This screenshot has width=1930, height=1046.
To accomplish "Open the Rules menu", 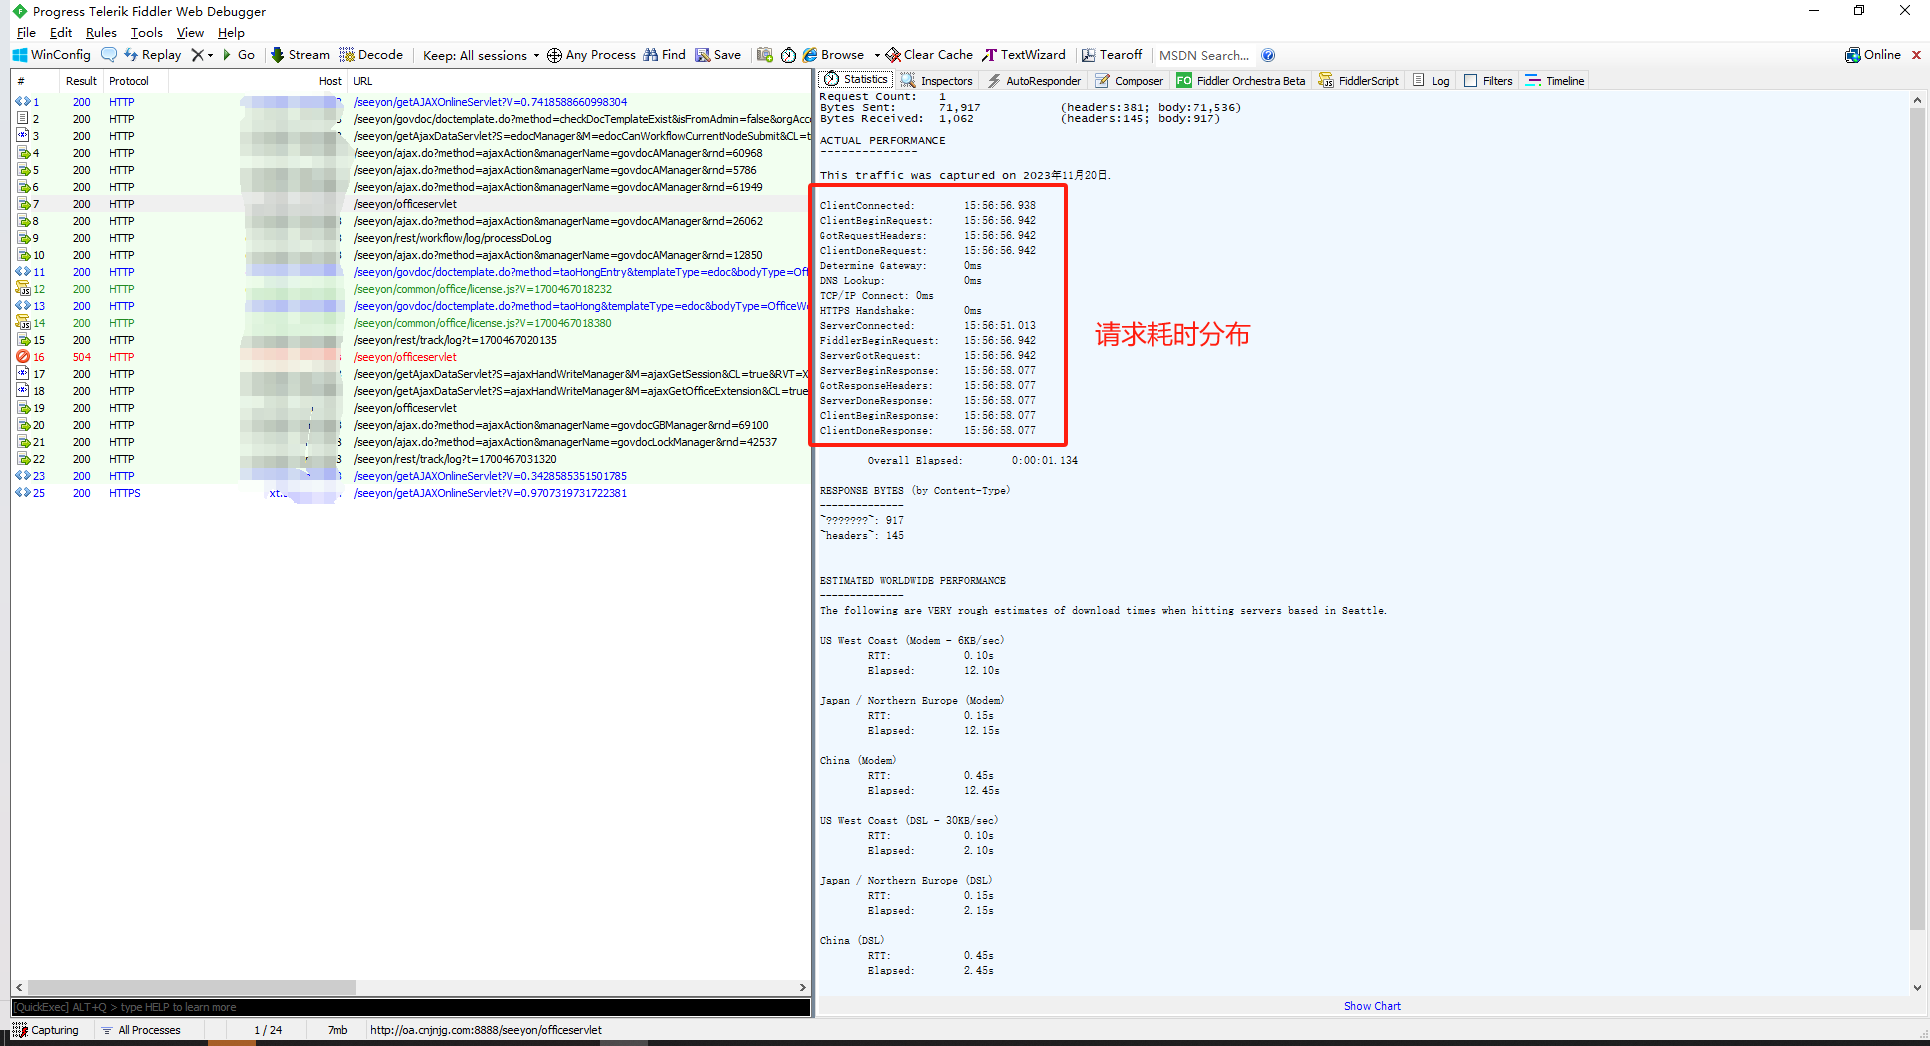I will point(101,33).
